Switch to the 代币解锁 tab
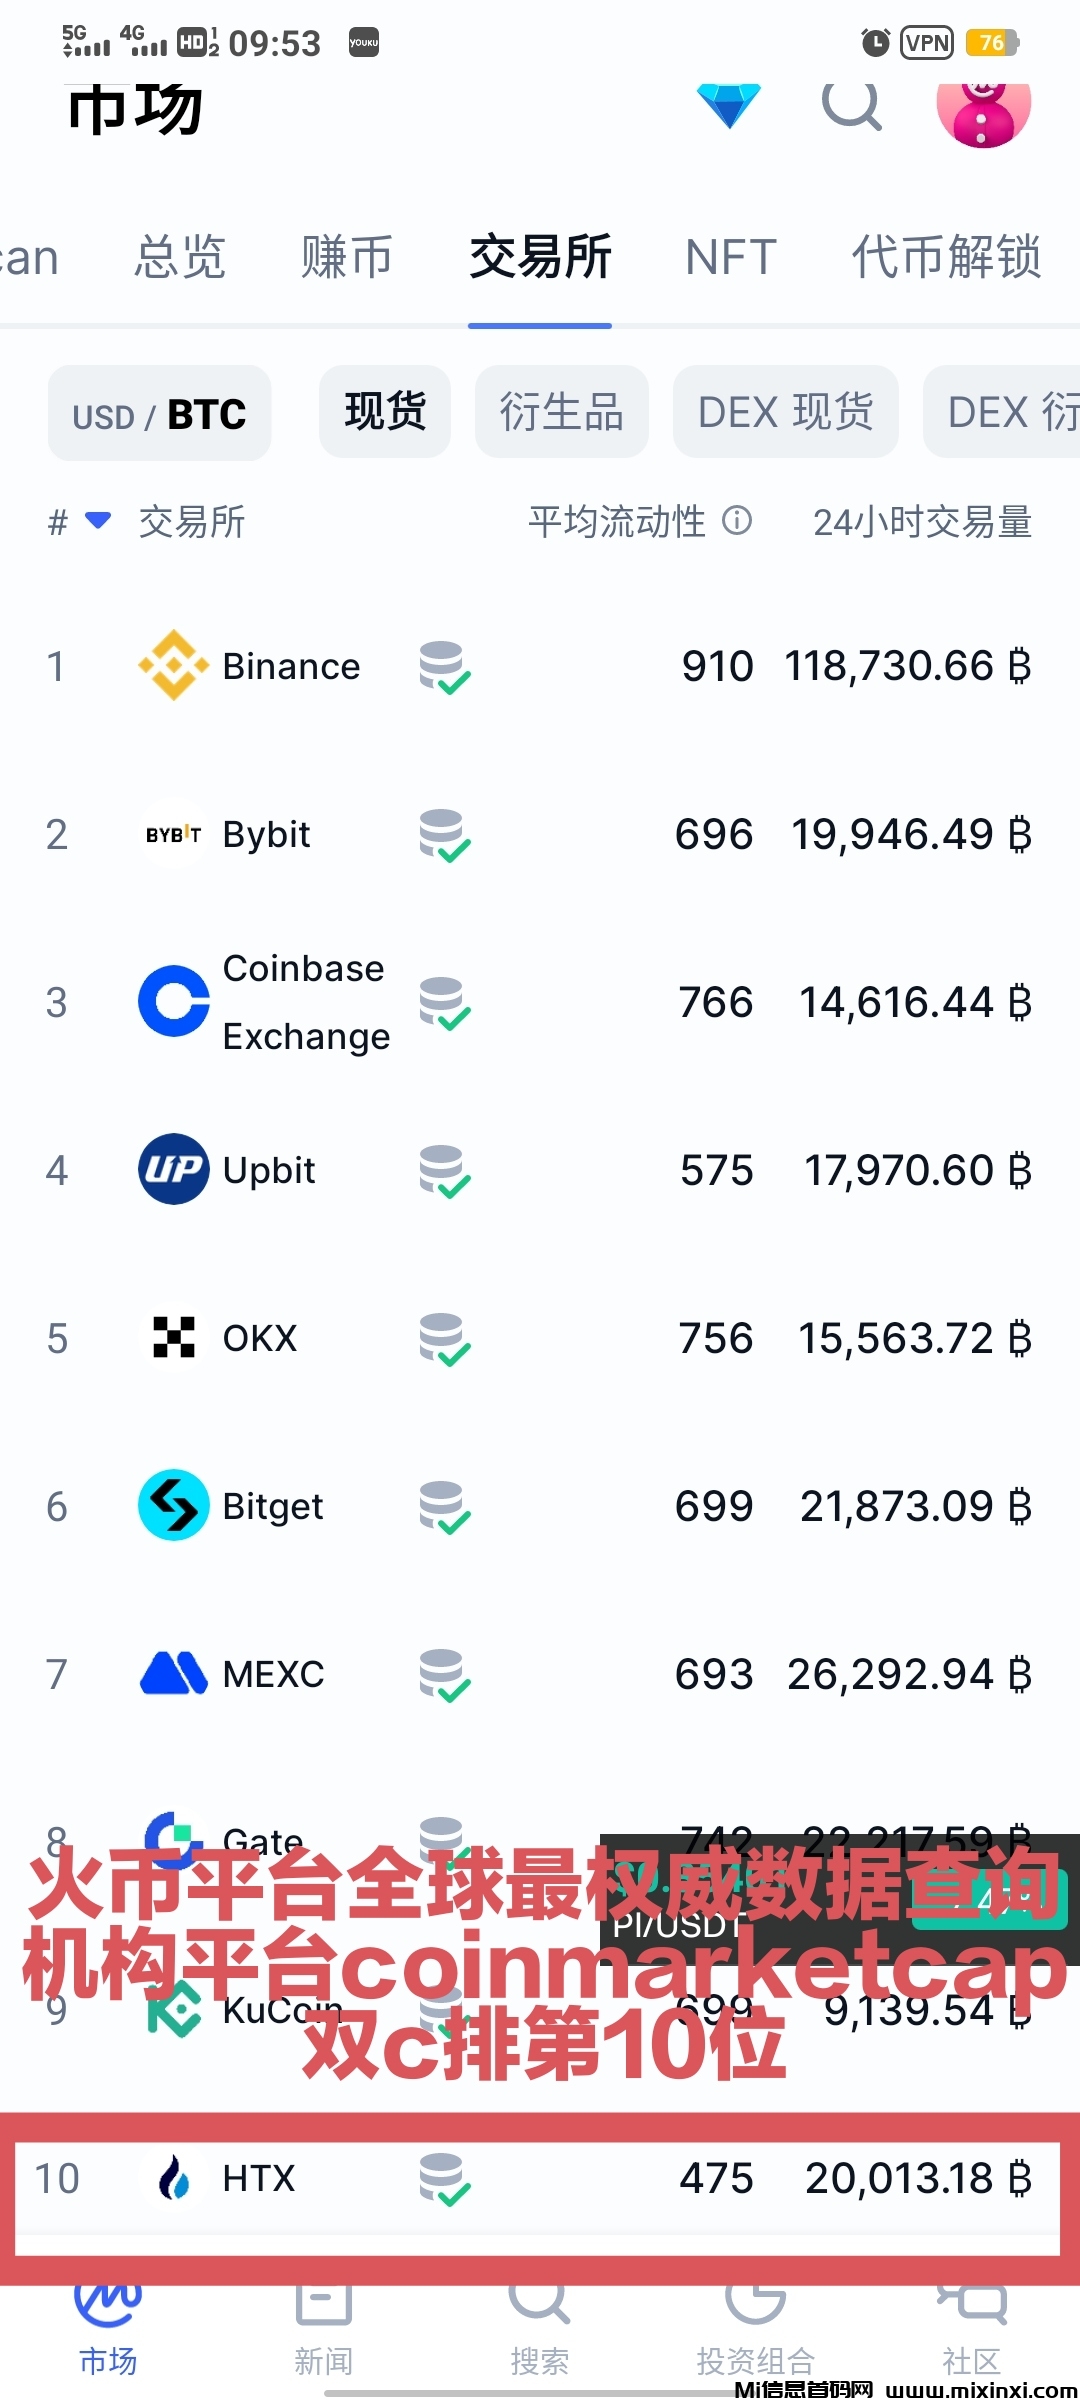Image resolution: width=1080 pixels, height=2400 pixels. point(946,257)
